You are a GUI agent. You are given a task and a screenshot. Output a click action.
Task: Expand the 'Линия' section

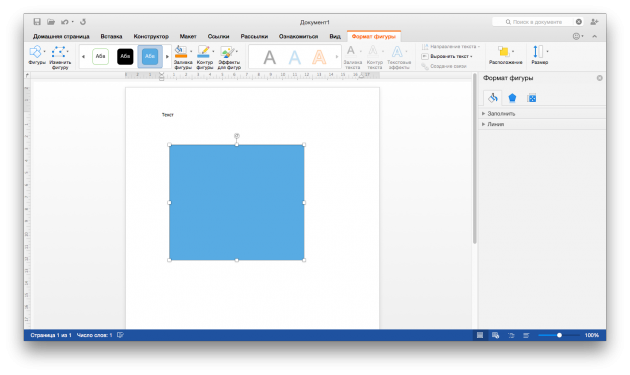pyautogui.click(x=542, y=124)
